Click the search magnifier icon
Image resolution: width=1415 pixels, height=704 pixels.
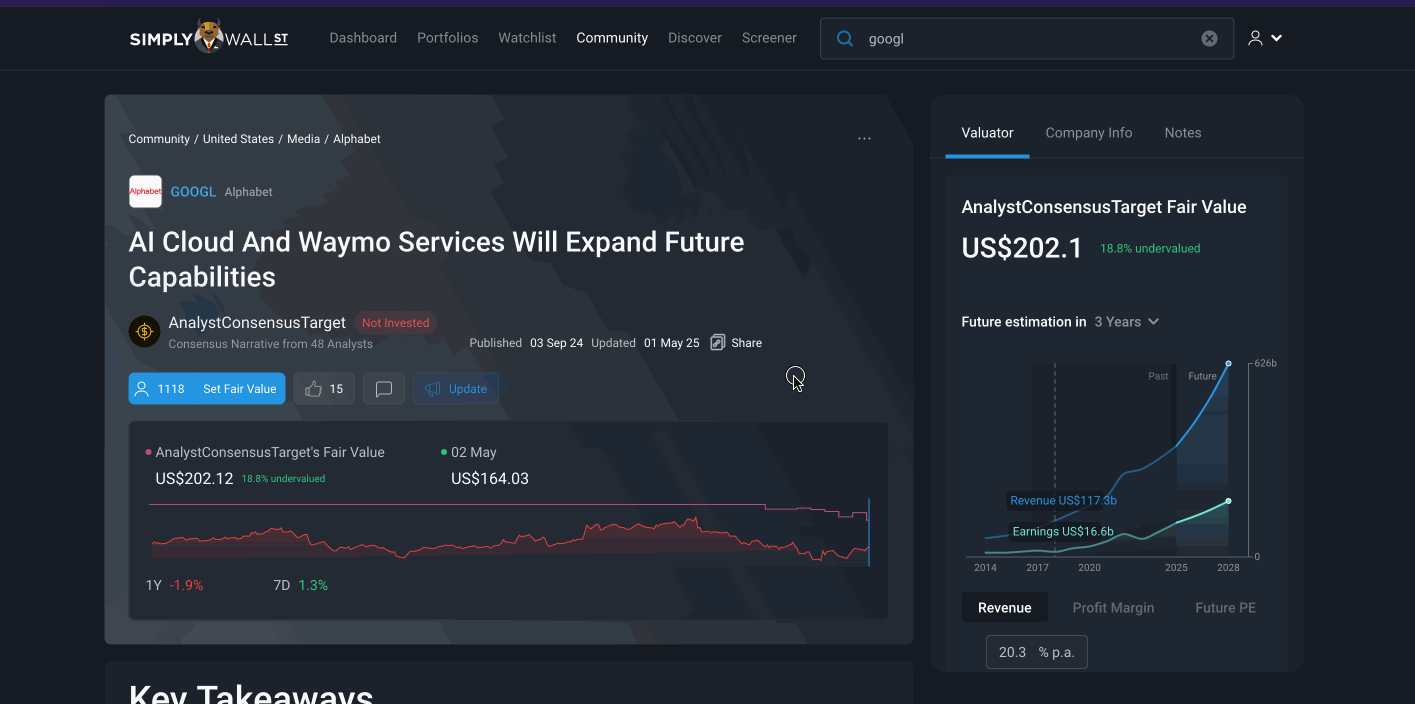845,39
